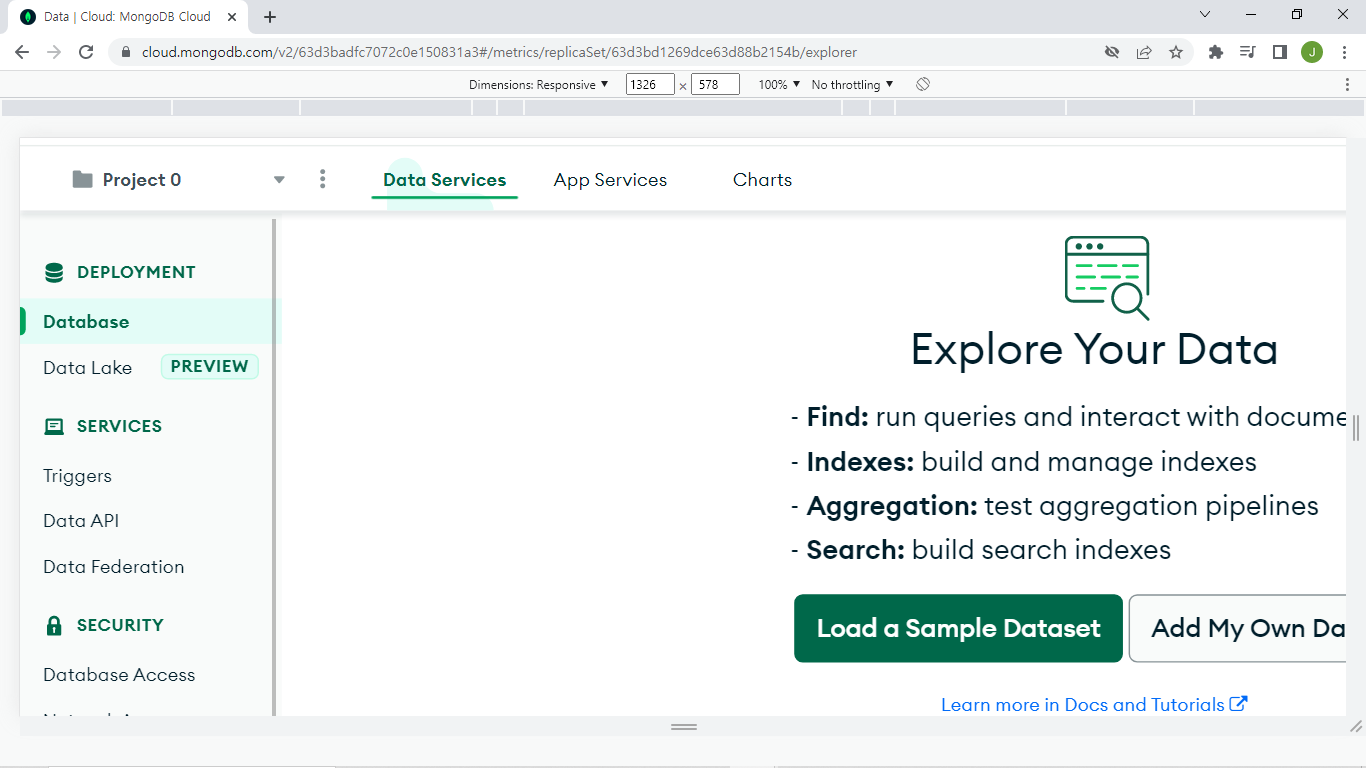
Task: Switch to the Charts tab
Action: point(762,180)
